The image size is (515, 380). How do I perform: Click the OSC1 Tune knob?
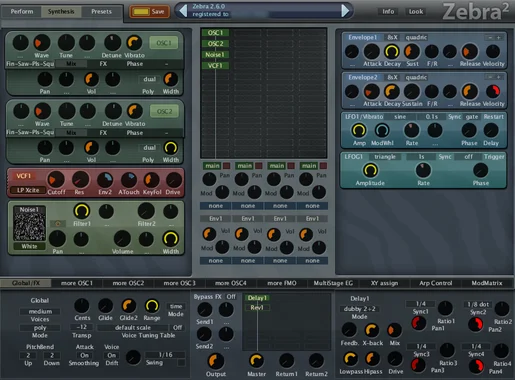pos(66,43)
